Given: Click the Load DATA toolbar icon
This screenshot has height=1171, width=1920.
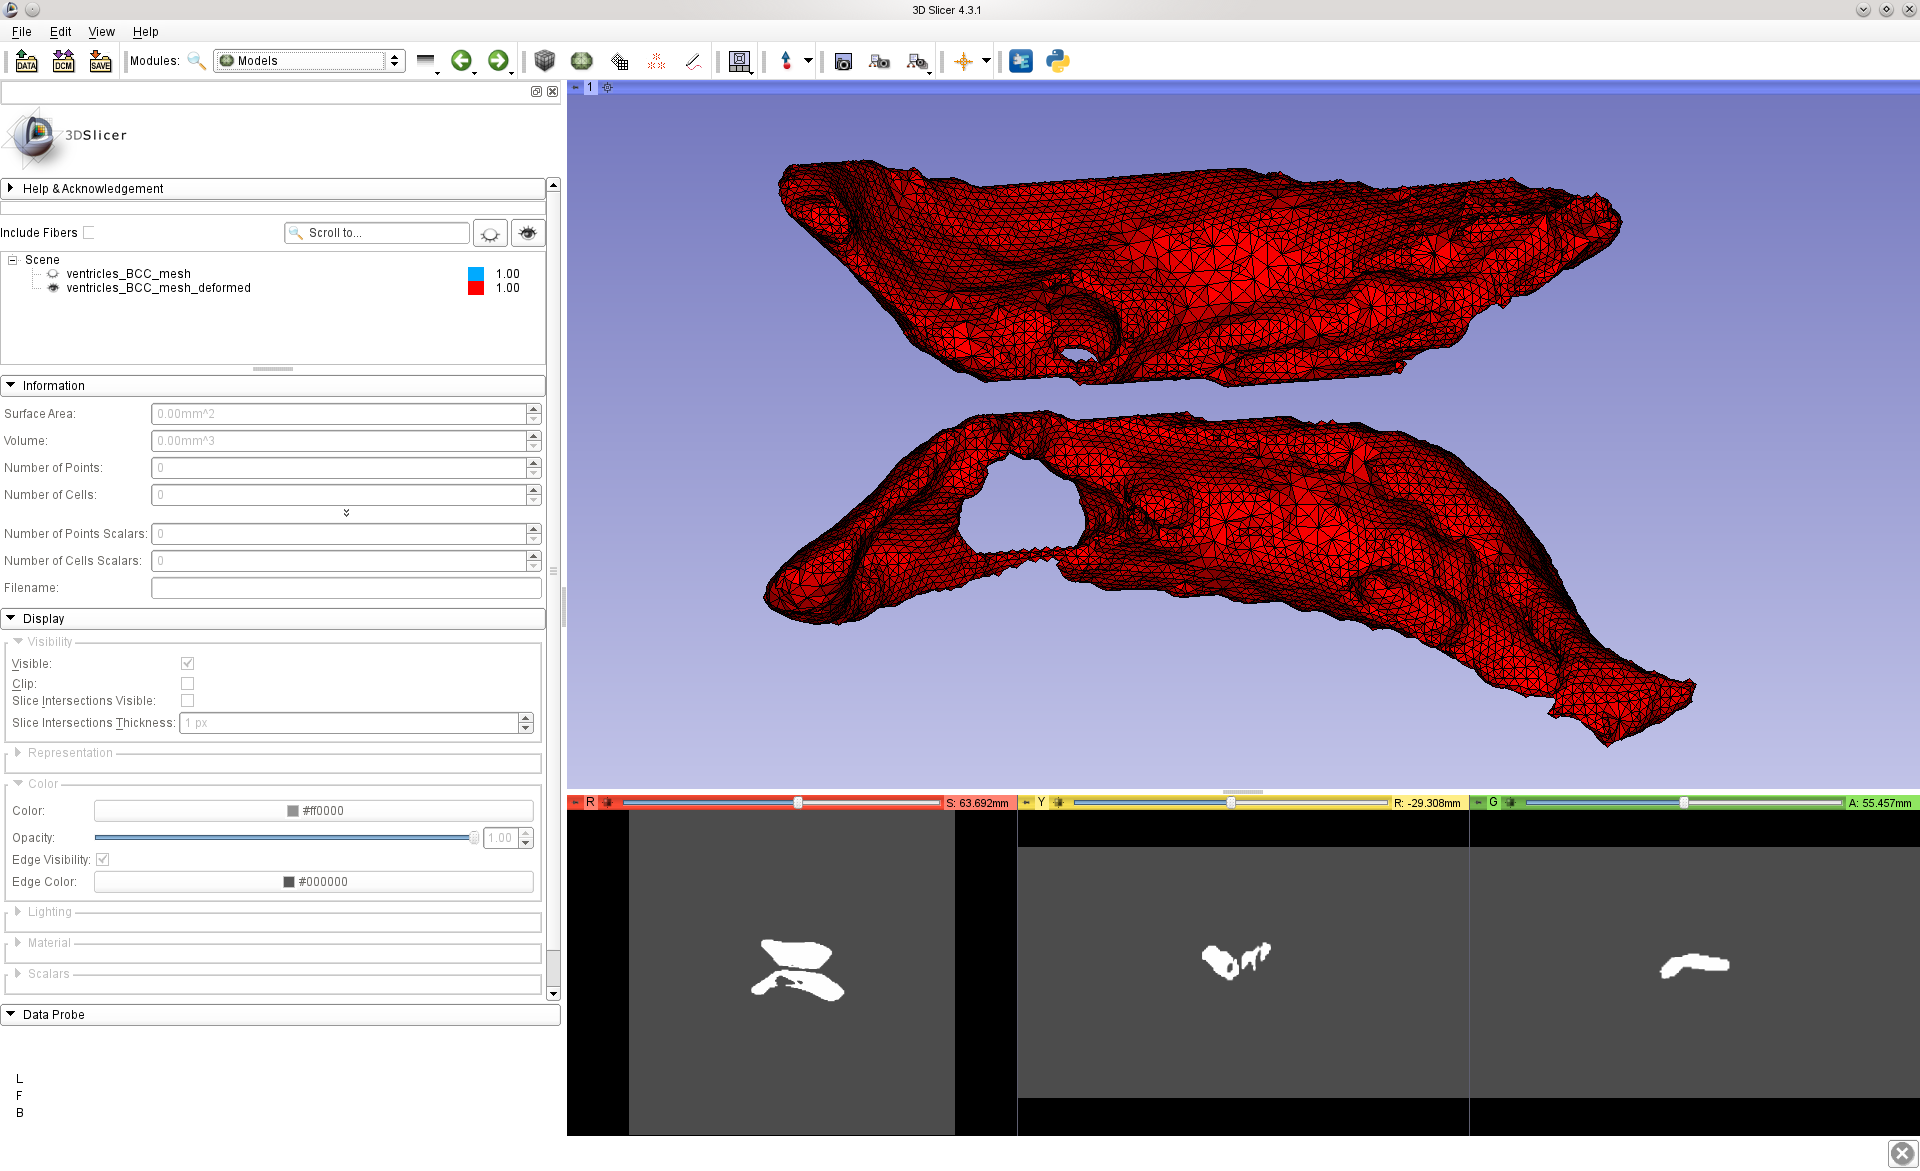Looking at the screenshot, I should click(x=27, y=61).
